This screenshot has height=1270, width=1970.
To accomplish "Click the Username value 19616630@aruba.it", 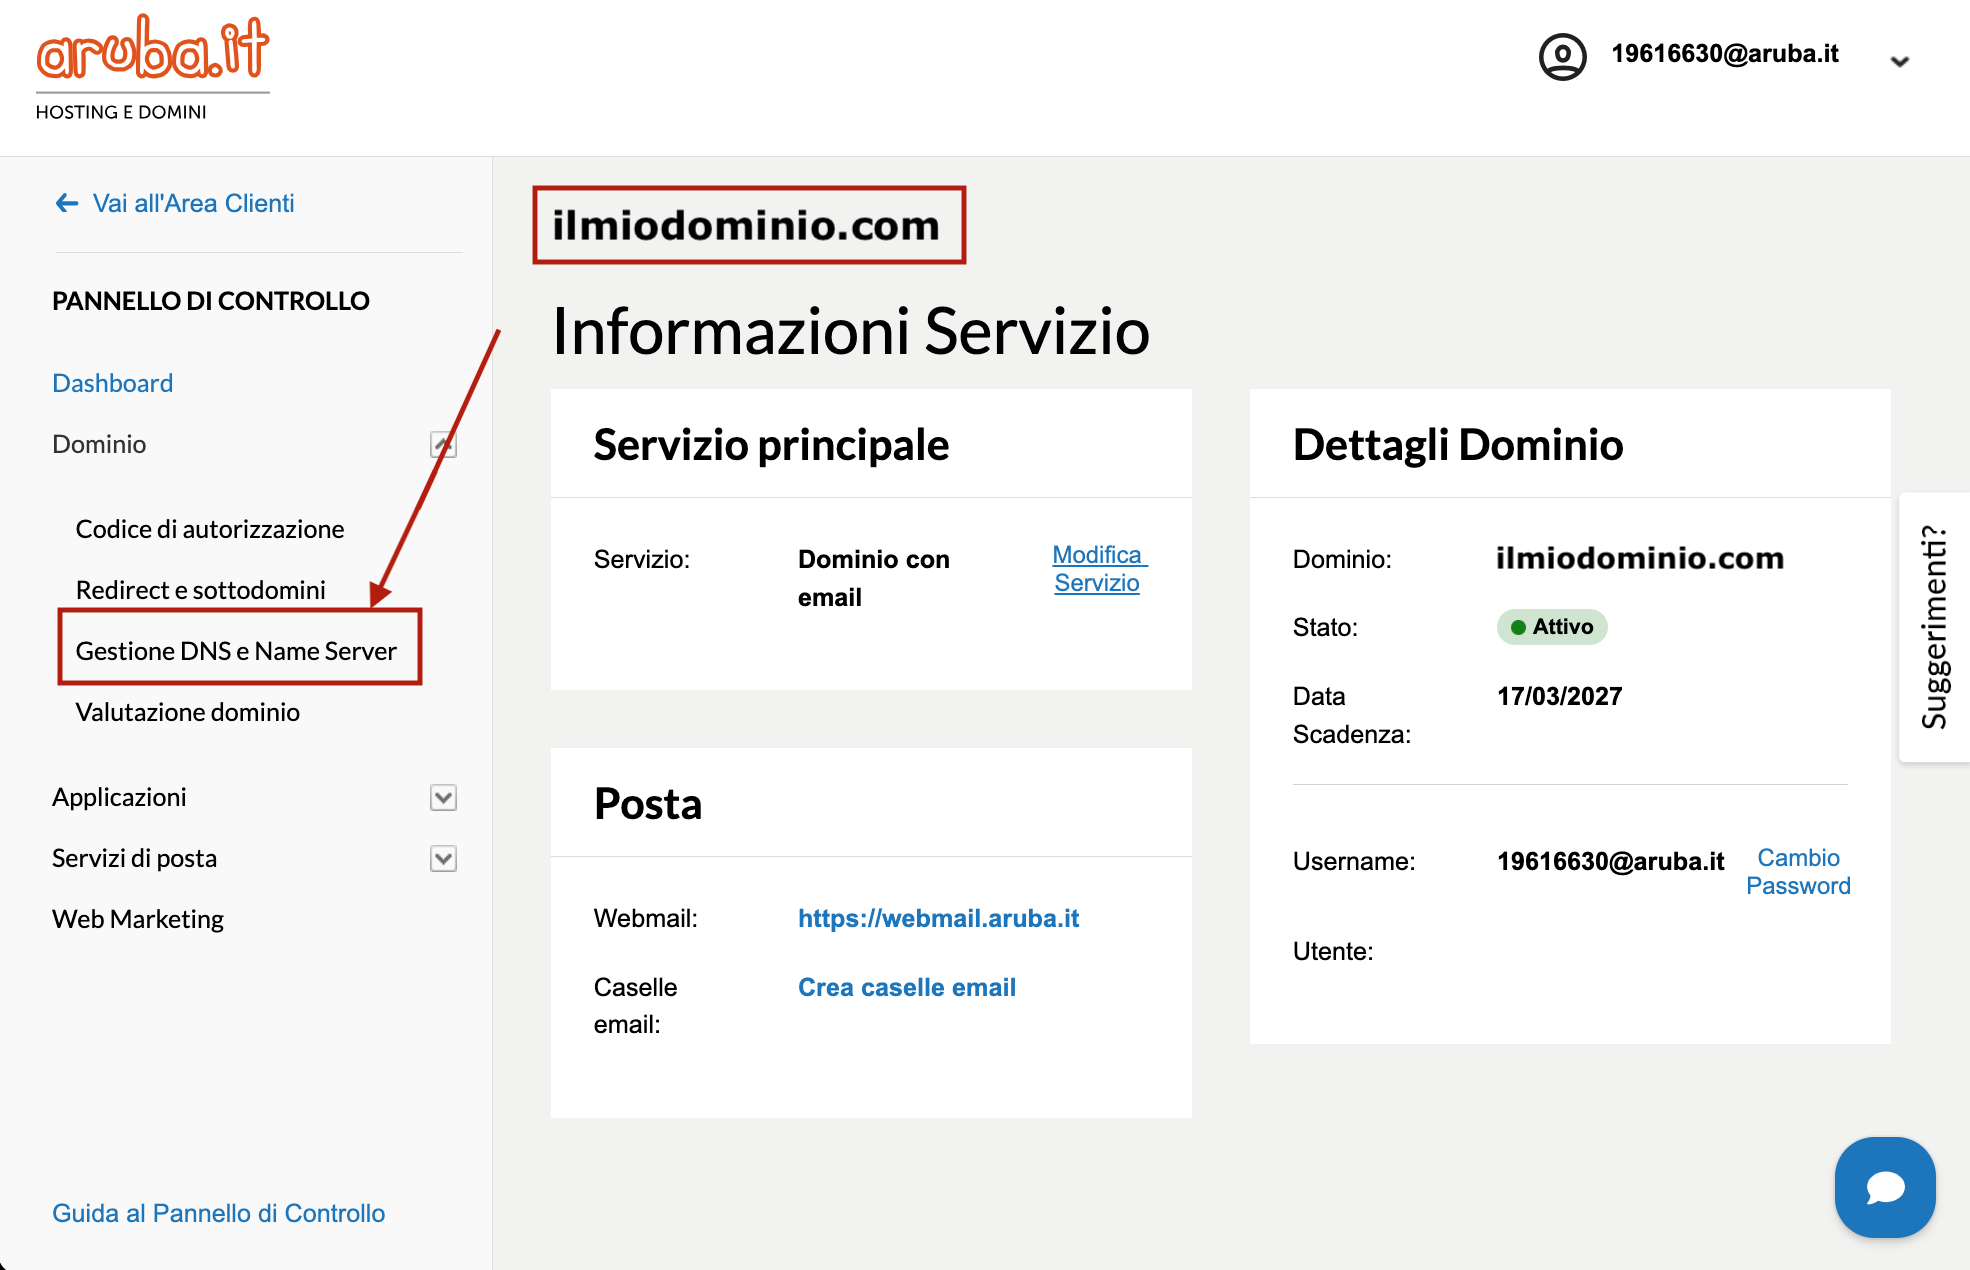I will point(1610,861).
